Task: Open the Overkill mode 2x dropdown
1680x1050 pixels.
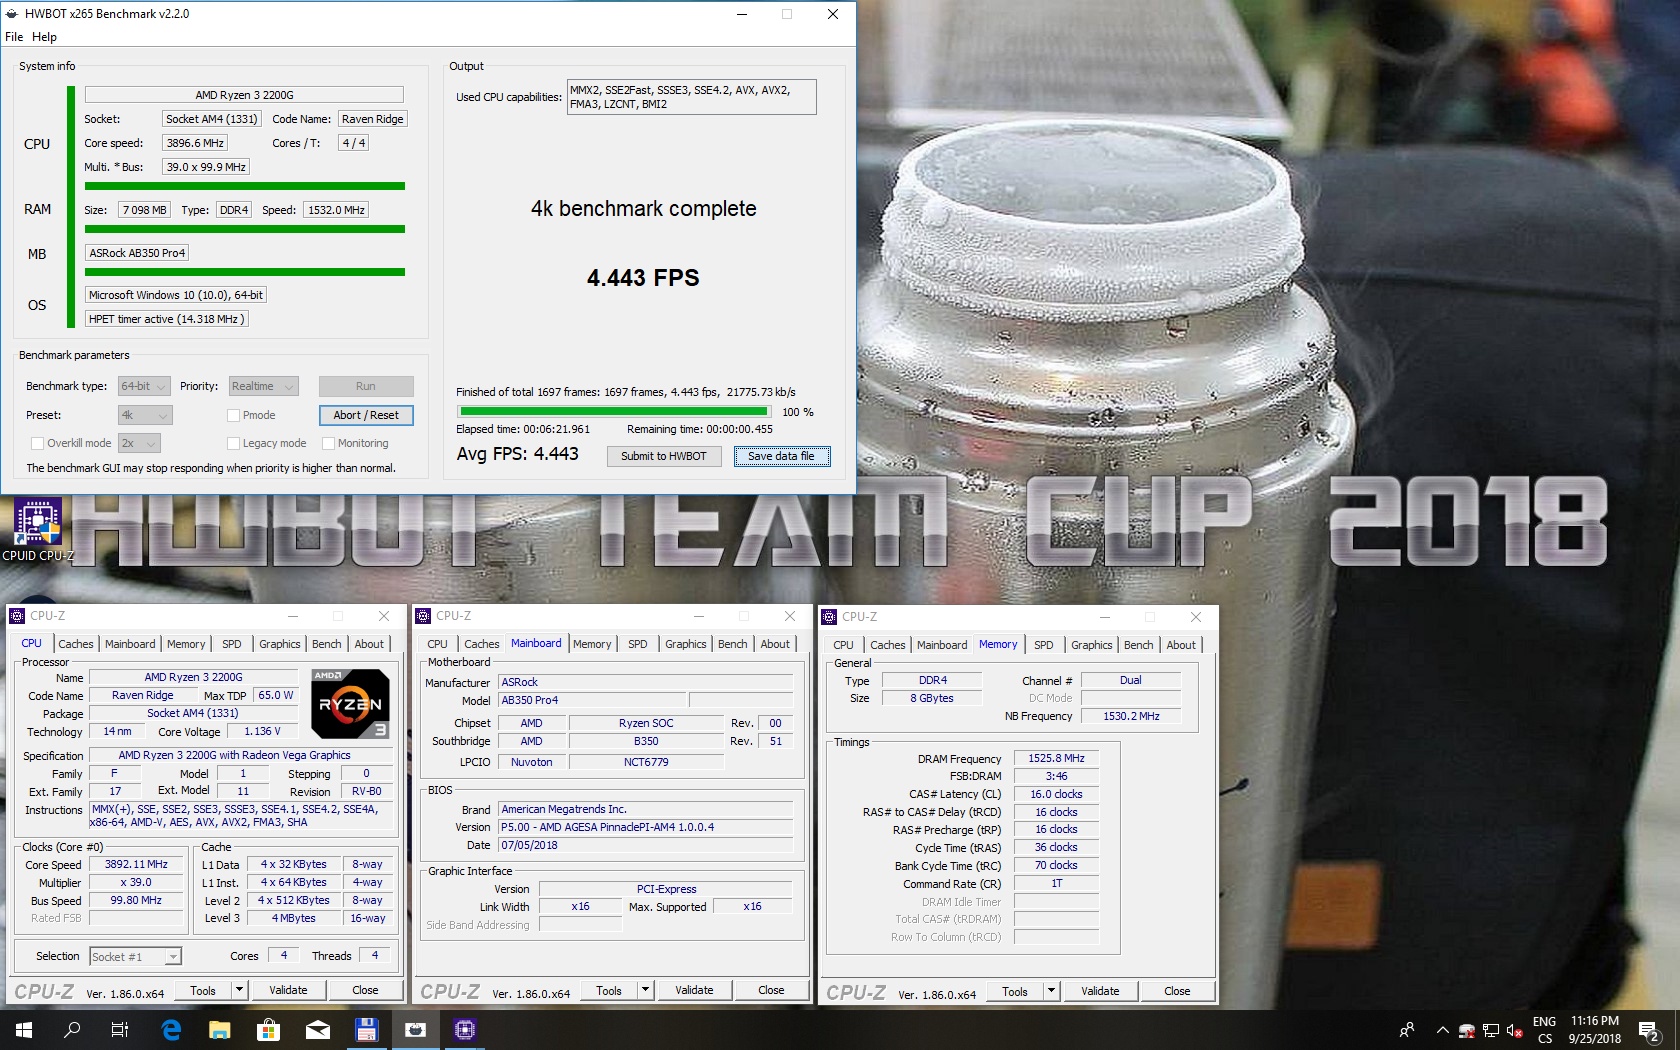Action: tap(139, 443)
